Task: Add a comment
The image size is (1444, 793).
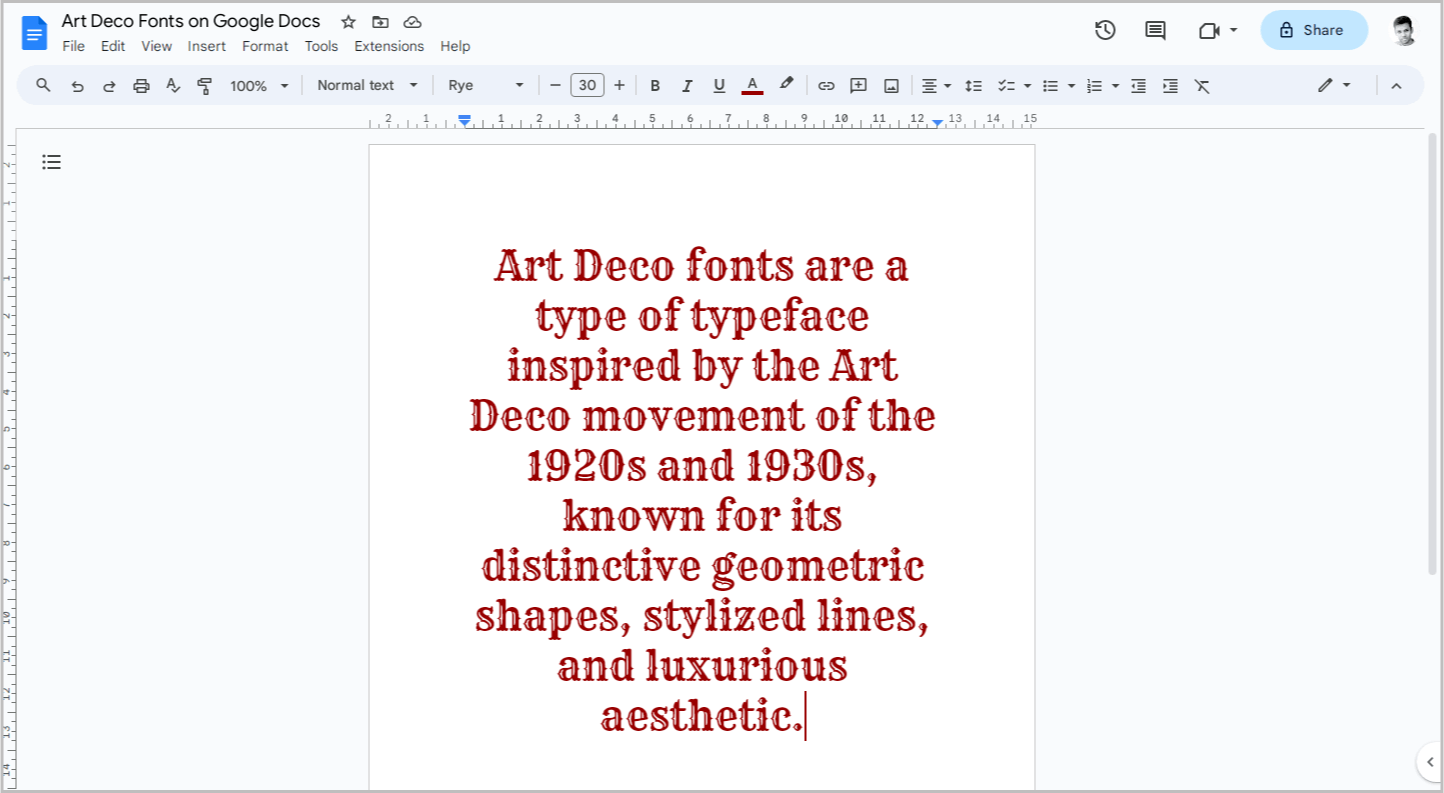Action: [x=858, y=85]
